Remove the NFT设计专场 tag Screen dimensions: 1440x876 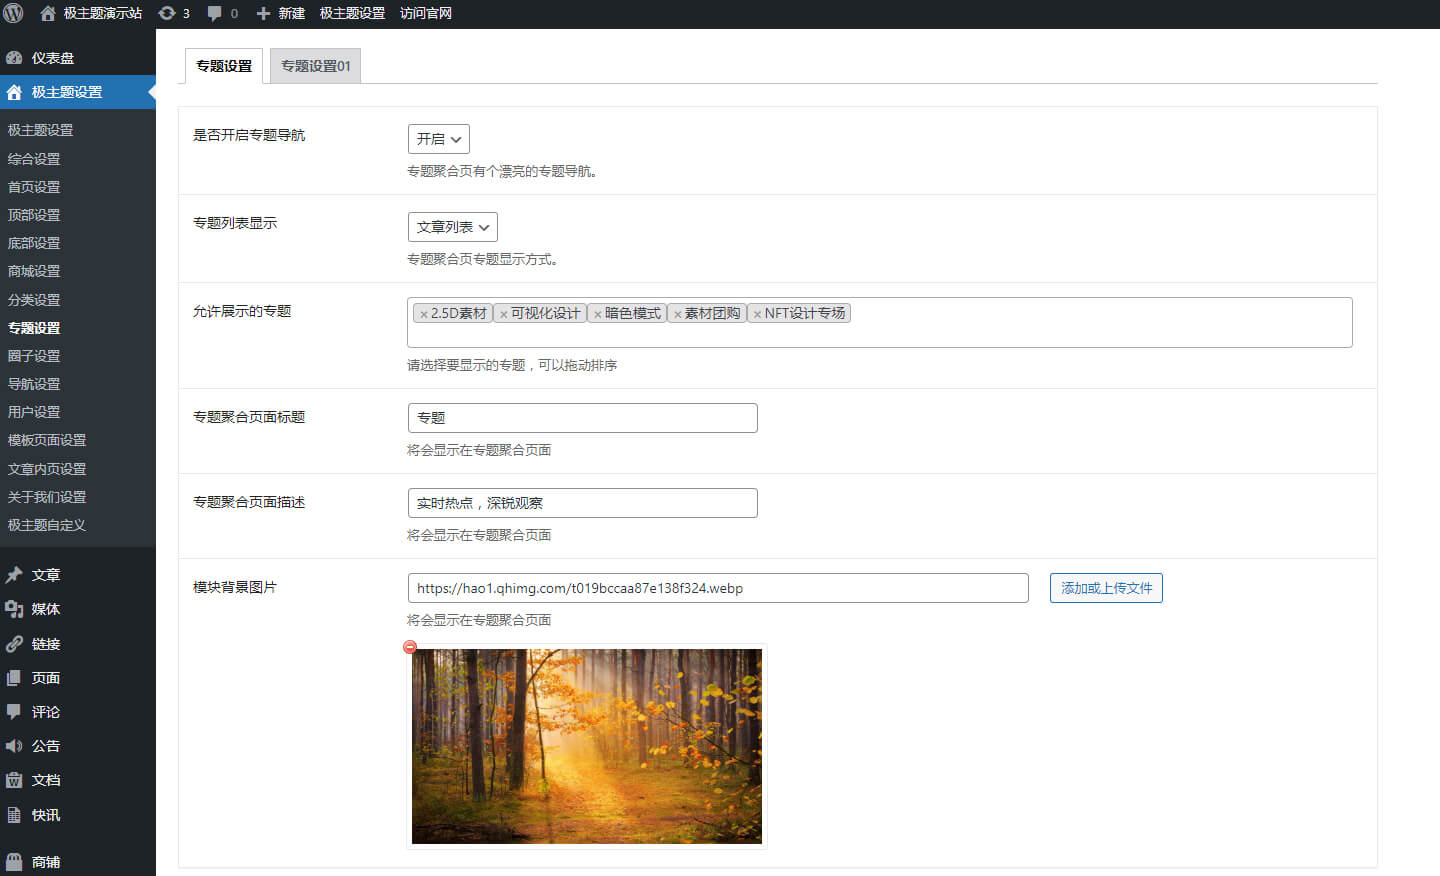click(757, 314)
